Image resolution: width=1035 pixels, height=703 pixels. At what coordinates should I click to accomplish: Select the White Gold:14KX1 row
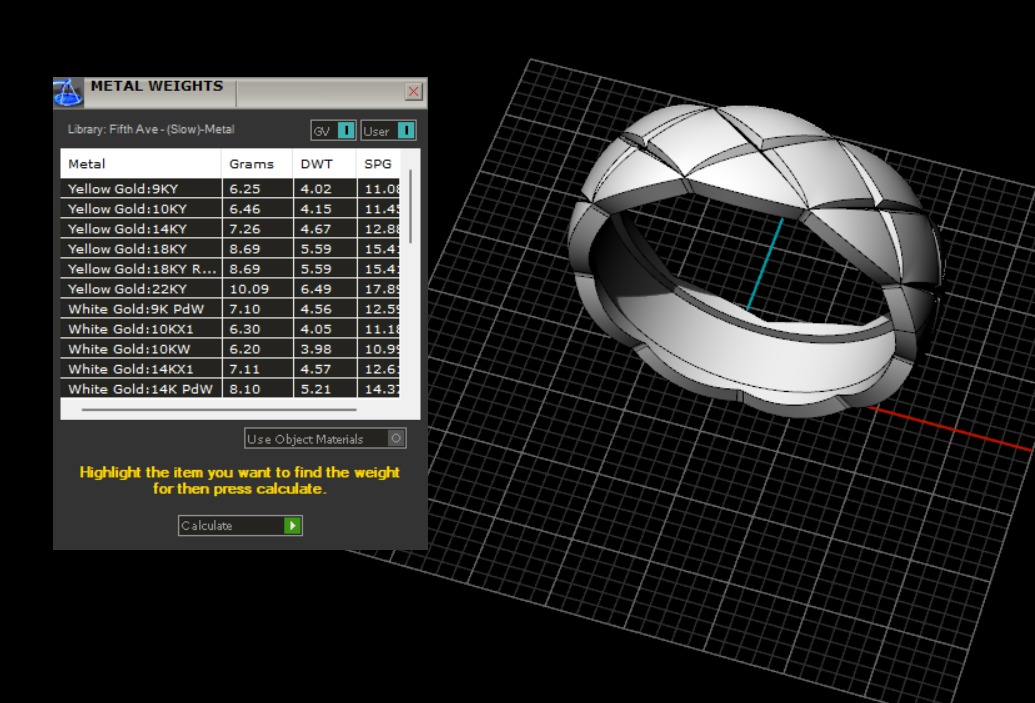(x=230, y=369)
